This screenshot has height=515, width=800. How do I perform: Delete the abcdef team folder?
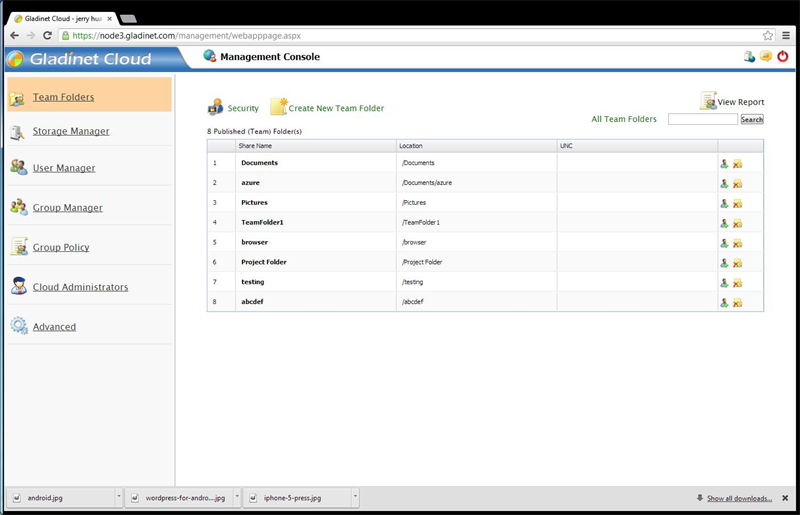pyautogui.click(x=737, y=303)
